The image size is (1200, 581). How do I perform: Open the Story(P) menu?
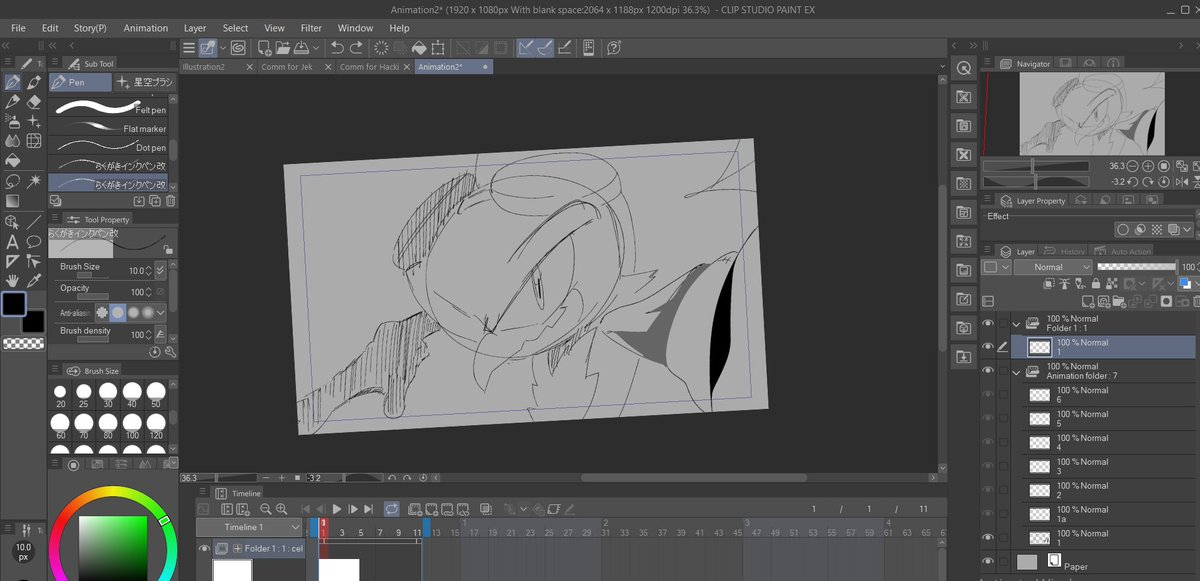click(90, 28)
